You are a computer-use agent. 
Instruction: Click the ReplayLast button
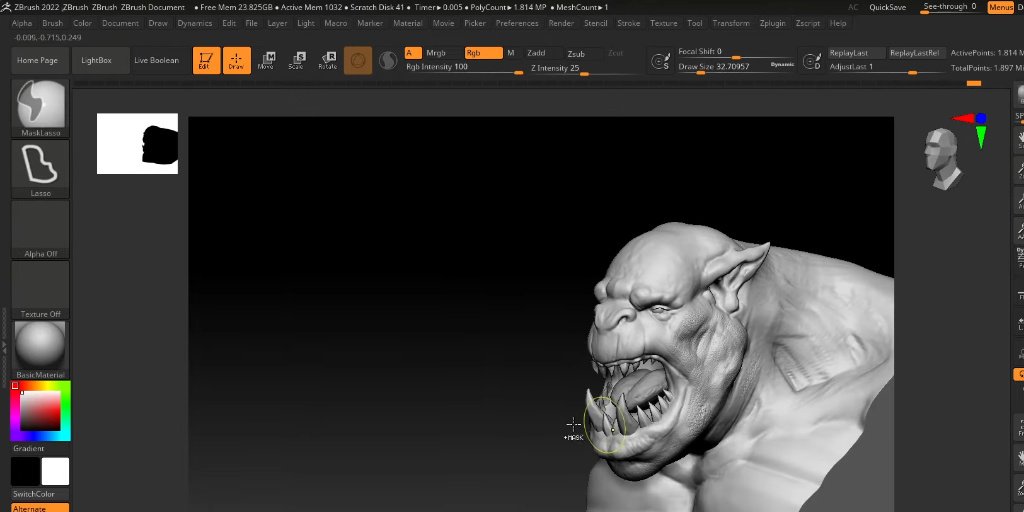(856, 53)
